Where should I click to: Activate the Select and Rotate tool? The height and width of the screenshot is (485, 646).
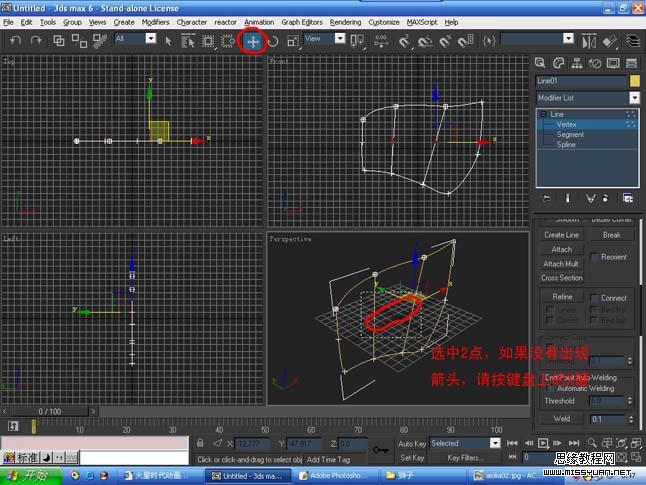pyautogui.click(x=273, y=41)
